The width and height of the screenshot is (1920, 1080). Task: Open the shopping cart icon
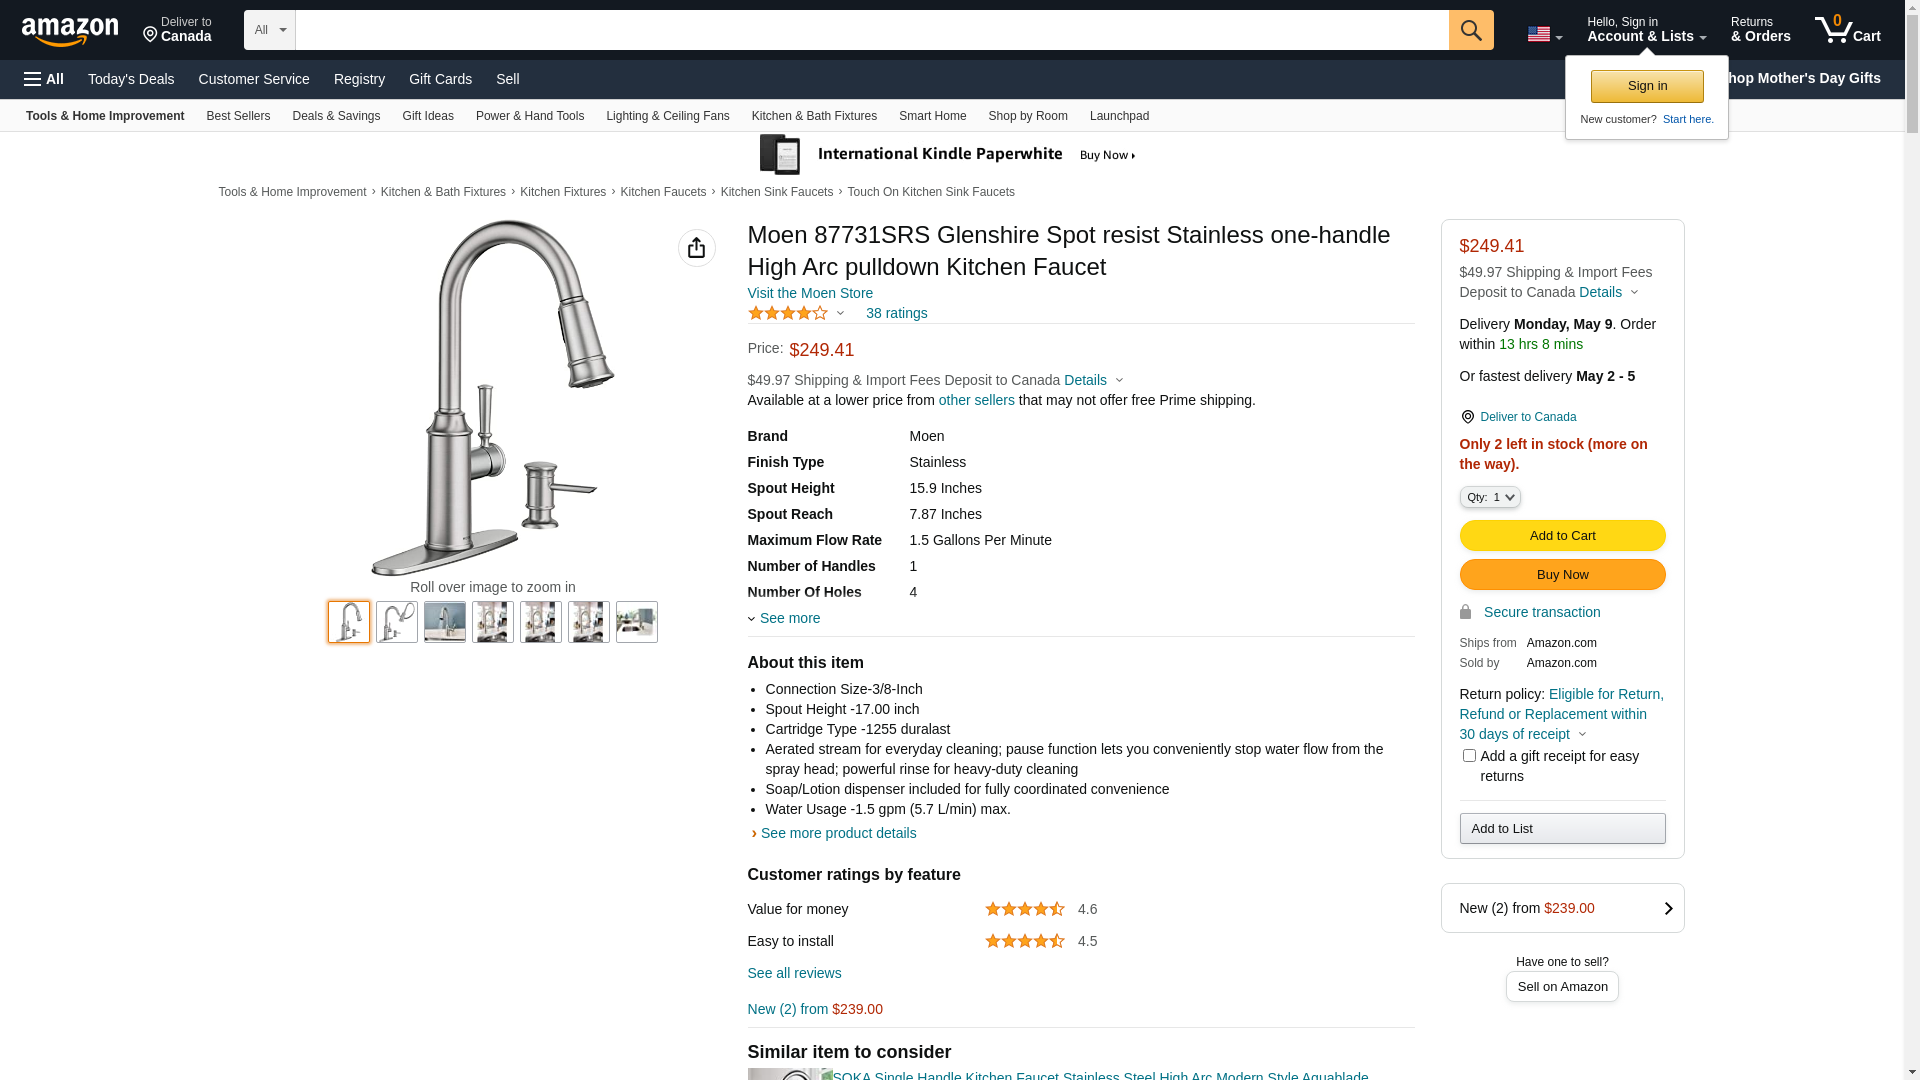pyautogui.click(x=1846, y=30)
